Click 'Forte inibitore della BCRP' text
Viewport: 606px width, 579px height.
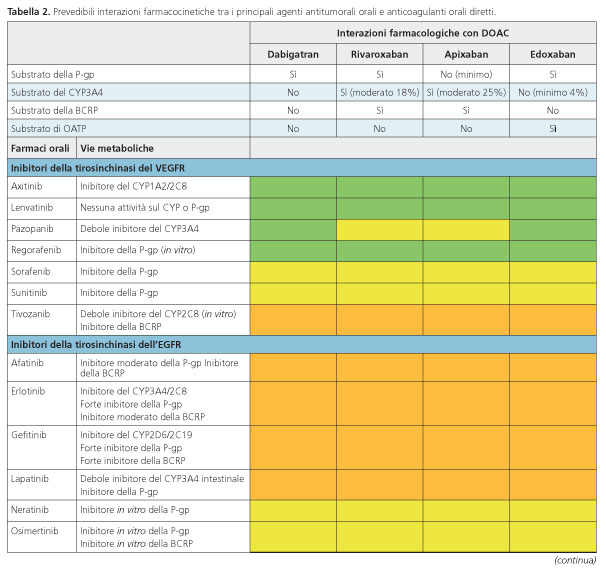(x=133, y=461)
